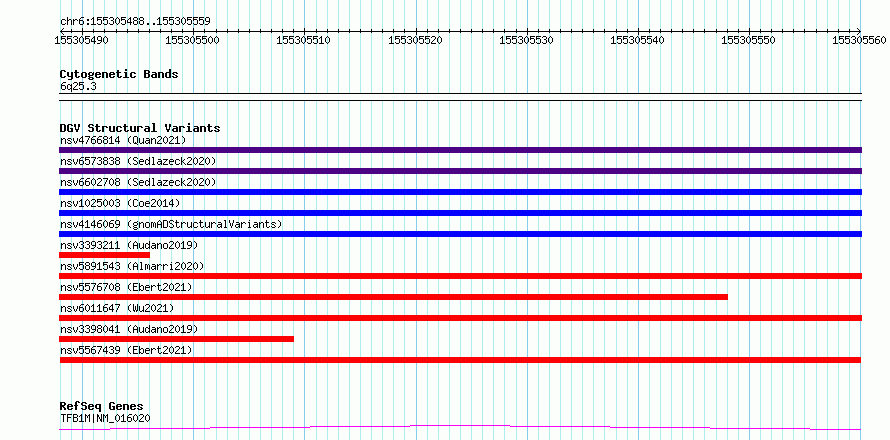Open variant label nsv3398041 (Audano2019)
This screenshot has height=440, width=890.
click(129, 329)
